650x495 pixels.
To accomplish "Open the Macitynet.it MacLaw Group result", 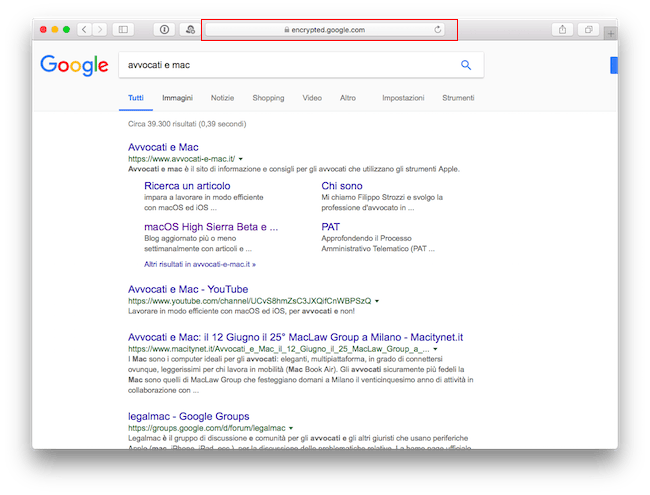I will coord(295,337).
